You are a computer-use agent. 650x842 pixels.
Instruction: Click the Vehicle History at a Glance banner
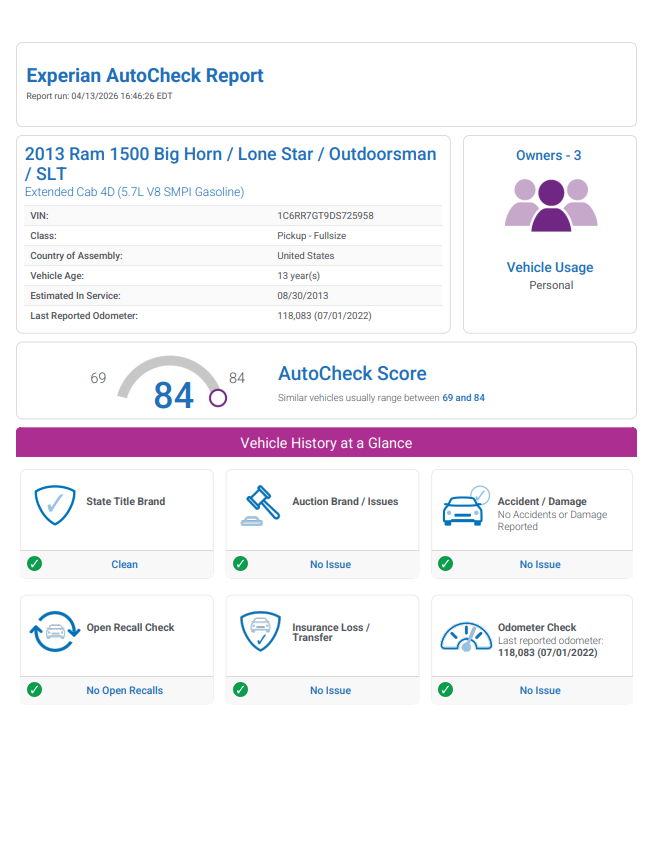[326, 443]
